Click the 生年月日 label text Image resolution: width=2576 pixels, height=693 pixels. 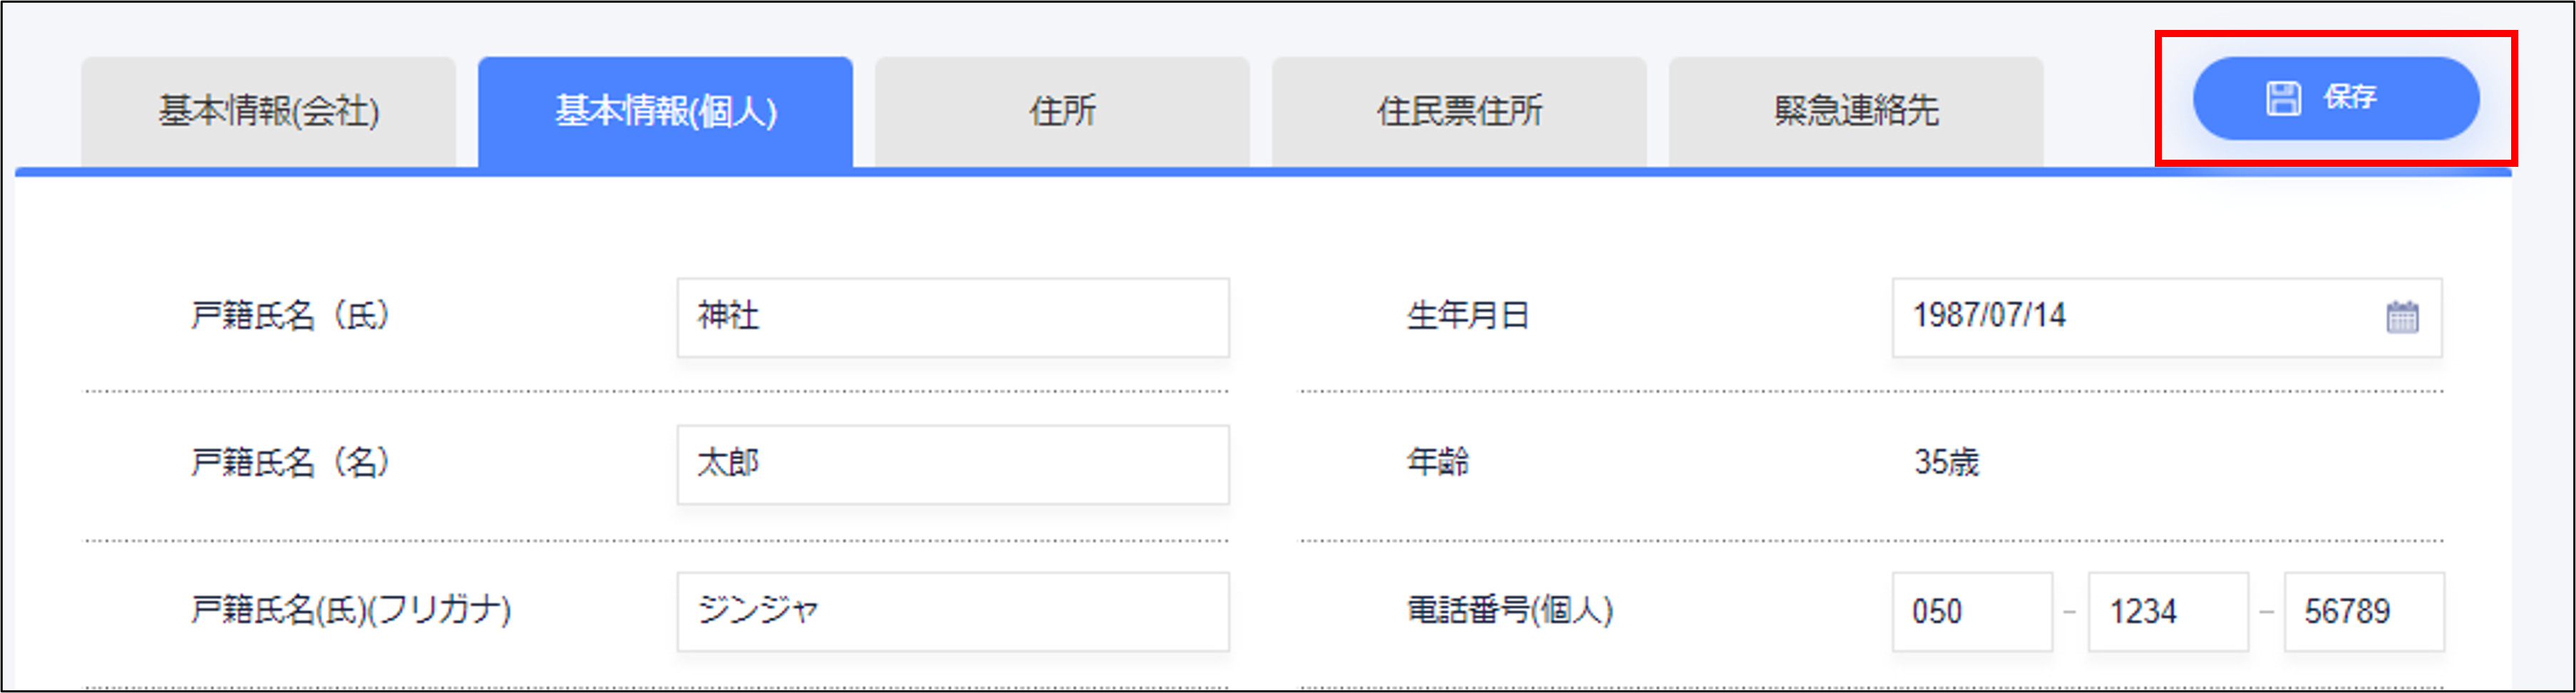(x=1467, y=316)
